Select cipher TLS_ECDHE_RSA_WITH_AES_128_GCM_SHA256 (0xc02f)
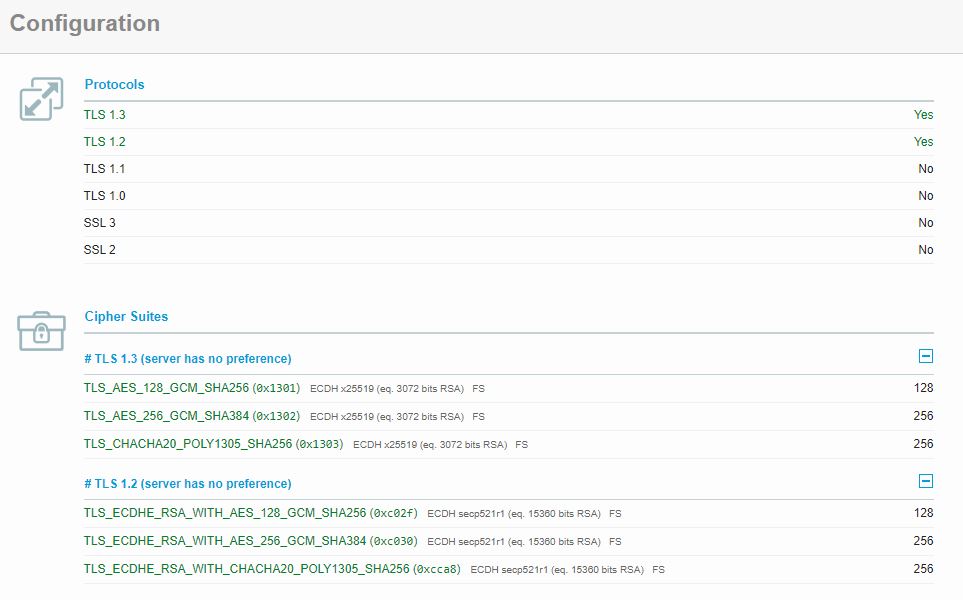963x600 pixels. tap(251, 513)
